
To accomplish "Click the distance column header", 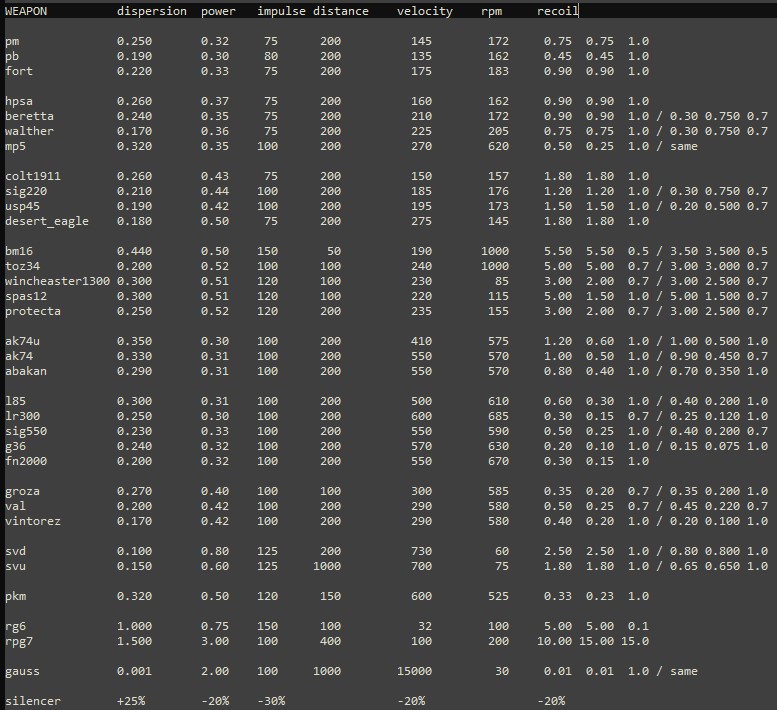I will click(340, 11).
